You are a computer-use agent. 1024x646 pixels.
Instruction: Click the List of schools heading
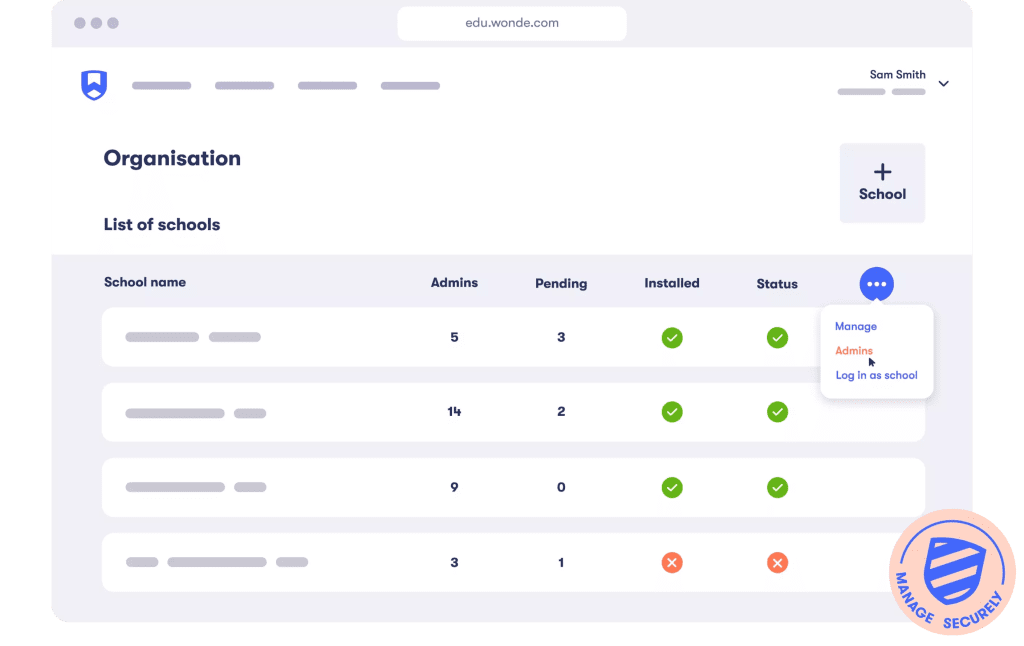(x=162, y=225)
